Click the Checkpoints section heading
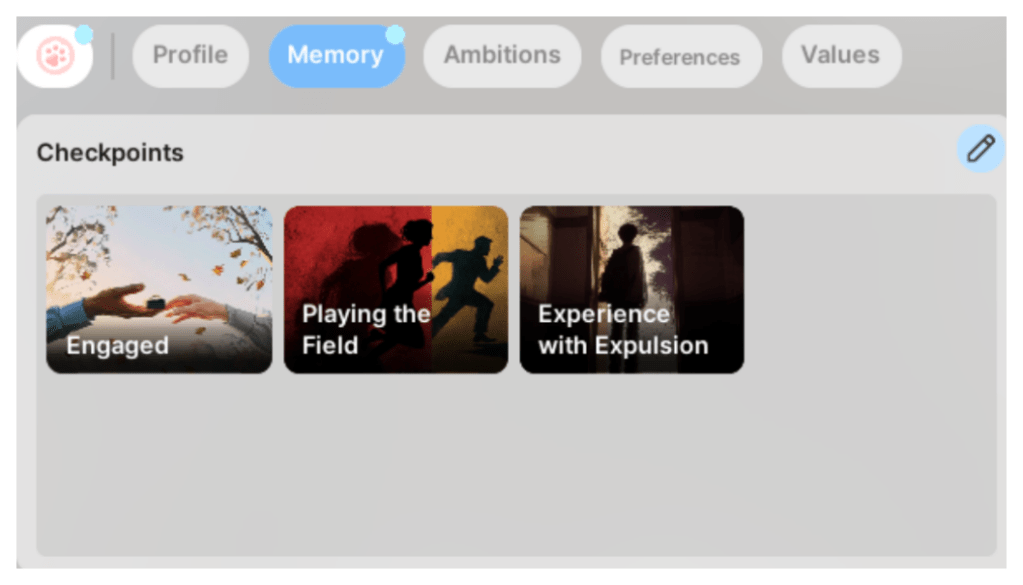Screen dimensions: 1023x585 coord(110,153)
